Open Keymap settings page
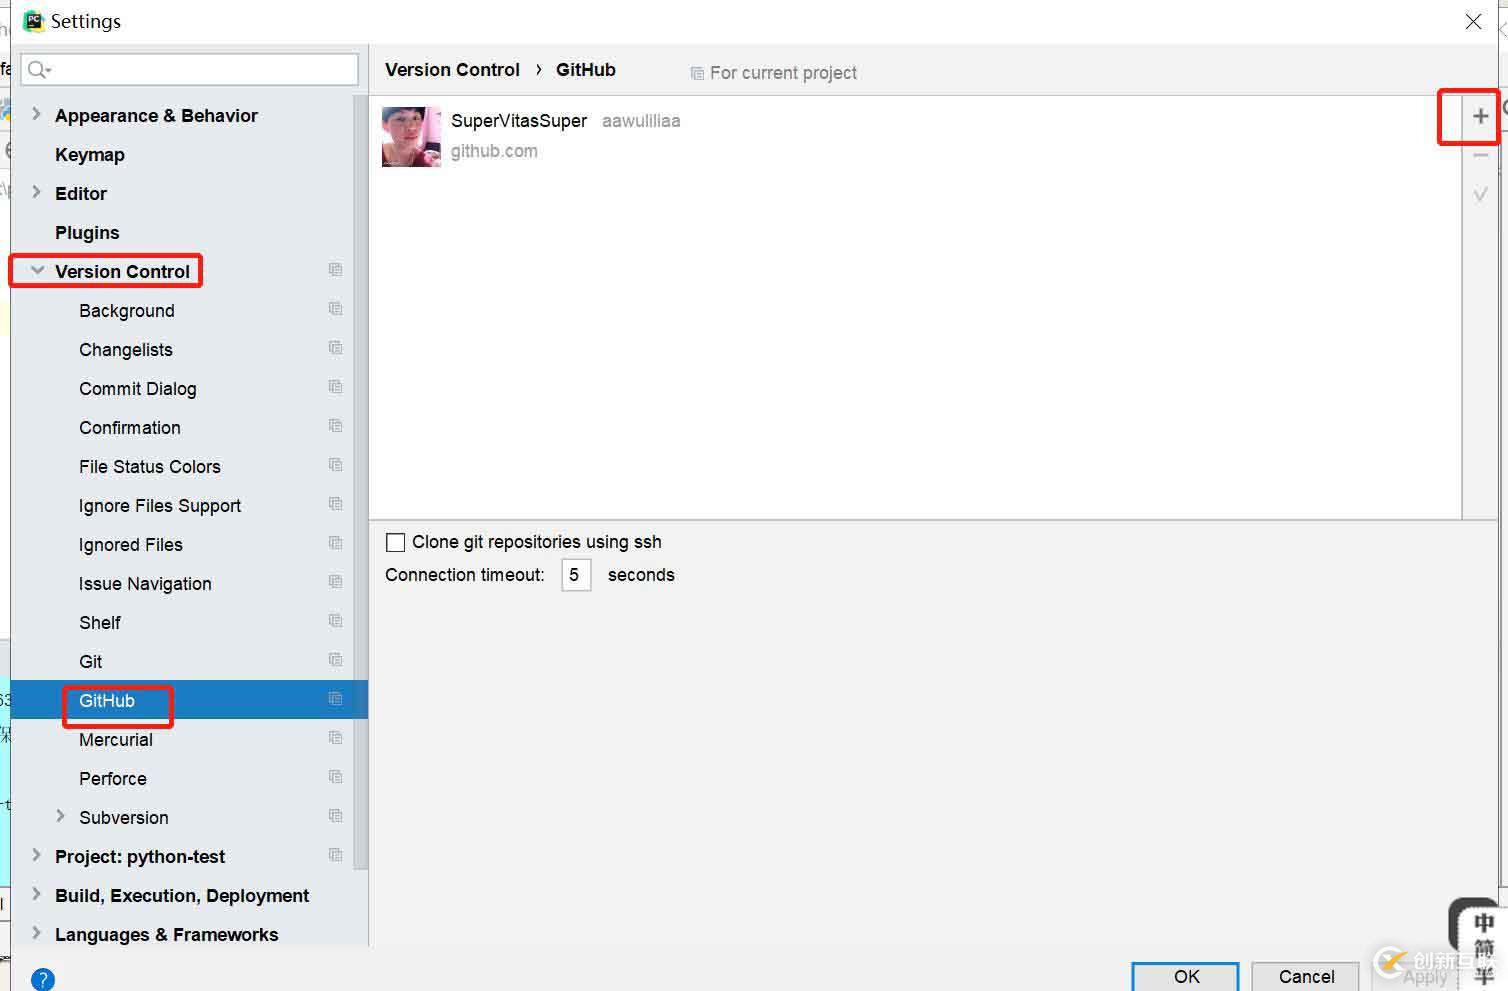This screenshot has height=991, width=1508. (90, 155)
